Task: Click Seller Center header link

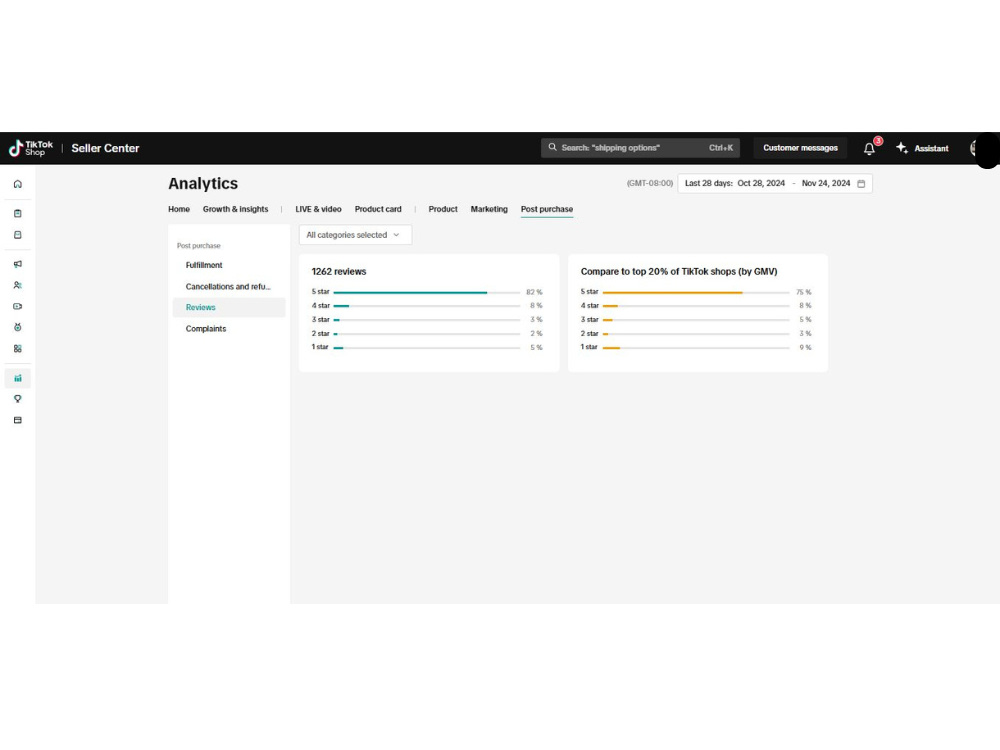Action: click(x=105, y=148)
